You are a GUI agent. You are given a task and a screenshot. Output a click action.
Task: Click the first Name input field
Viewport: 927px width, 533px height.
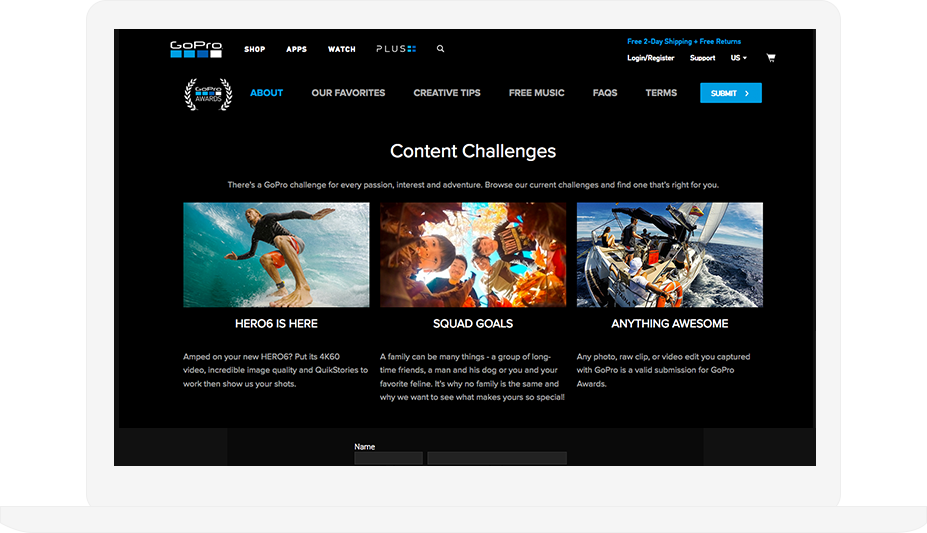(388, 458)
